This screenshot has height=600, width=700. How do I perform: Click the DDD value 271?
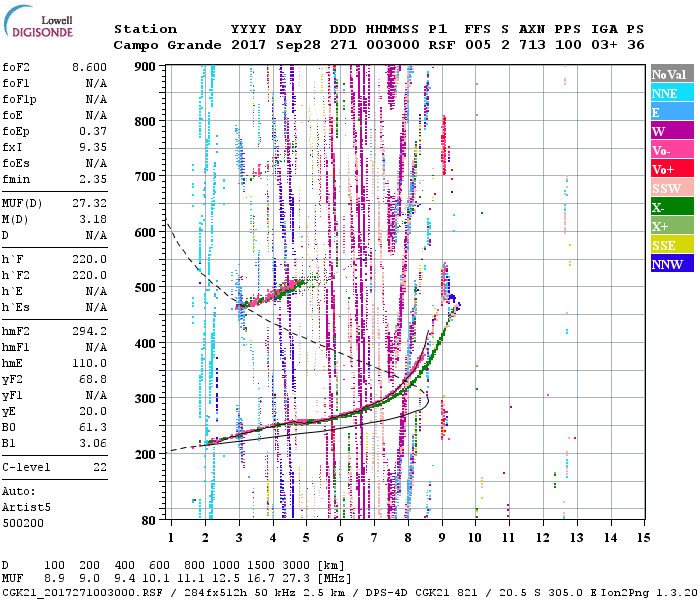[343, 45]
